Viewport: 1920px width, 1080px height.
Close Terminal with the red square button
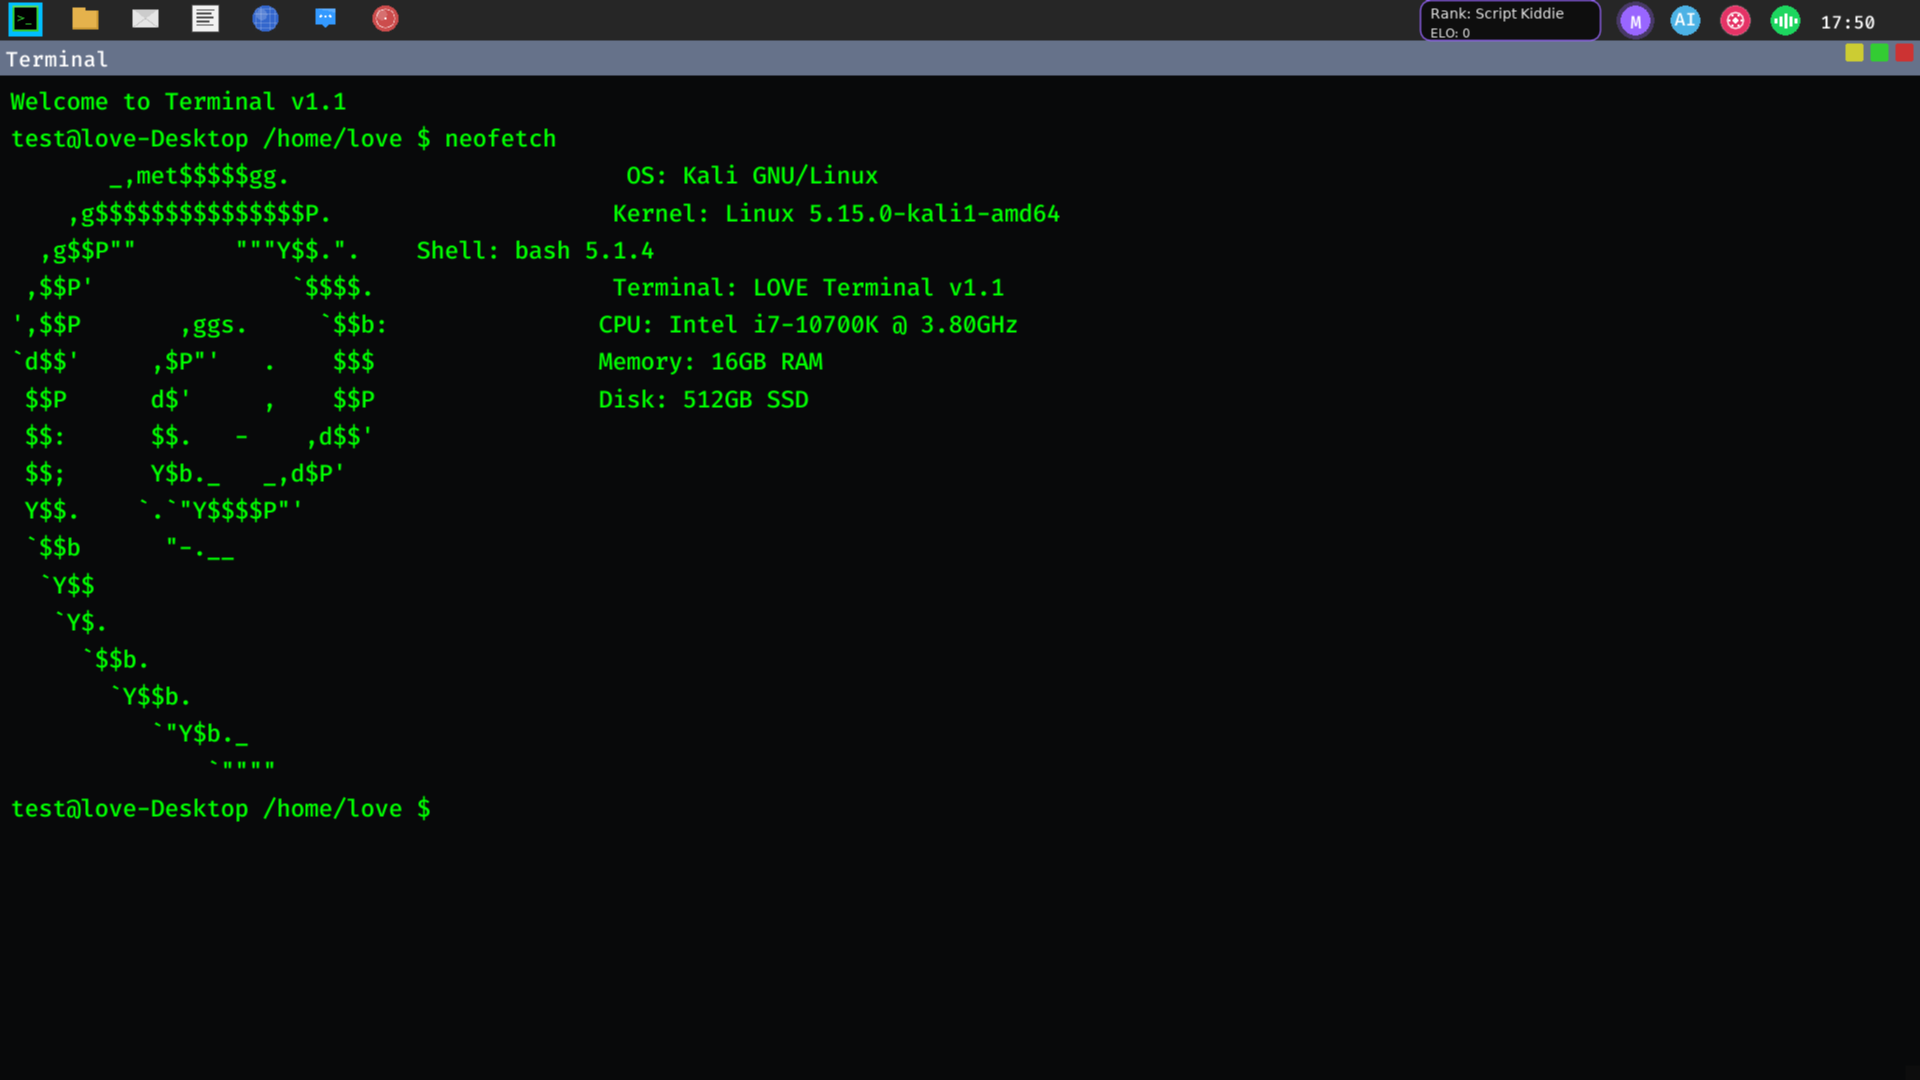coord(1904,53)
